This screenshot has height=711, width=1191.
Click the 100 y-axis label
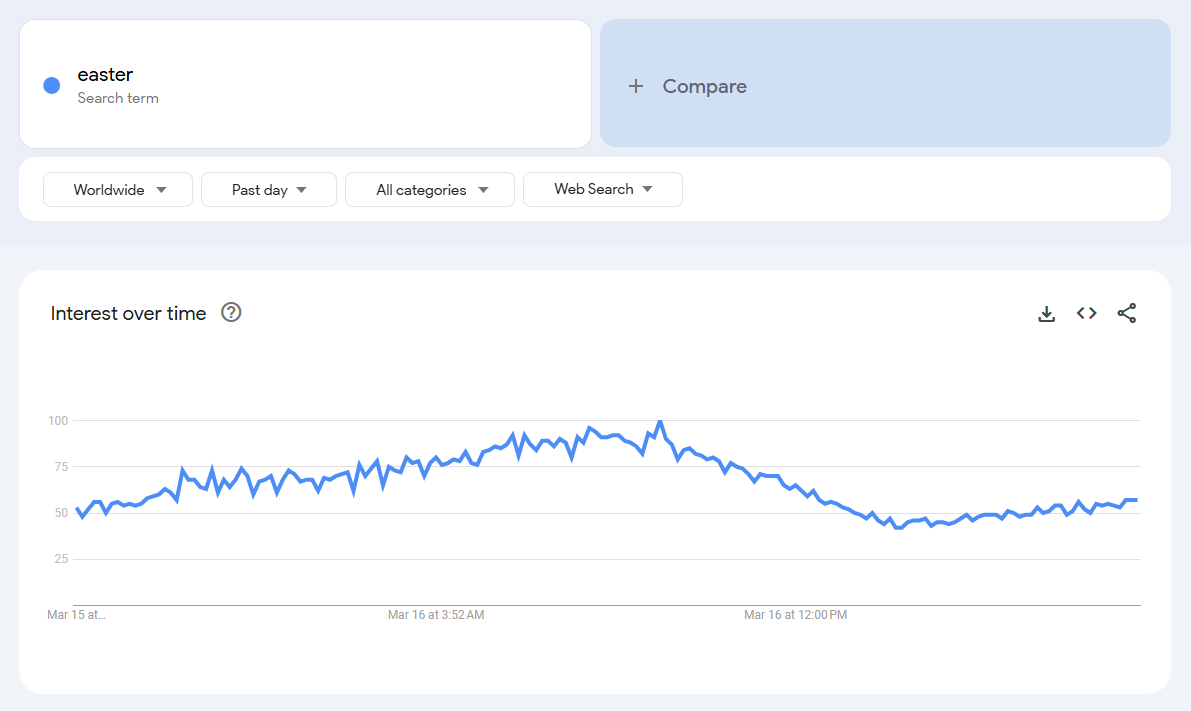coord(58,421)
